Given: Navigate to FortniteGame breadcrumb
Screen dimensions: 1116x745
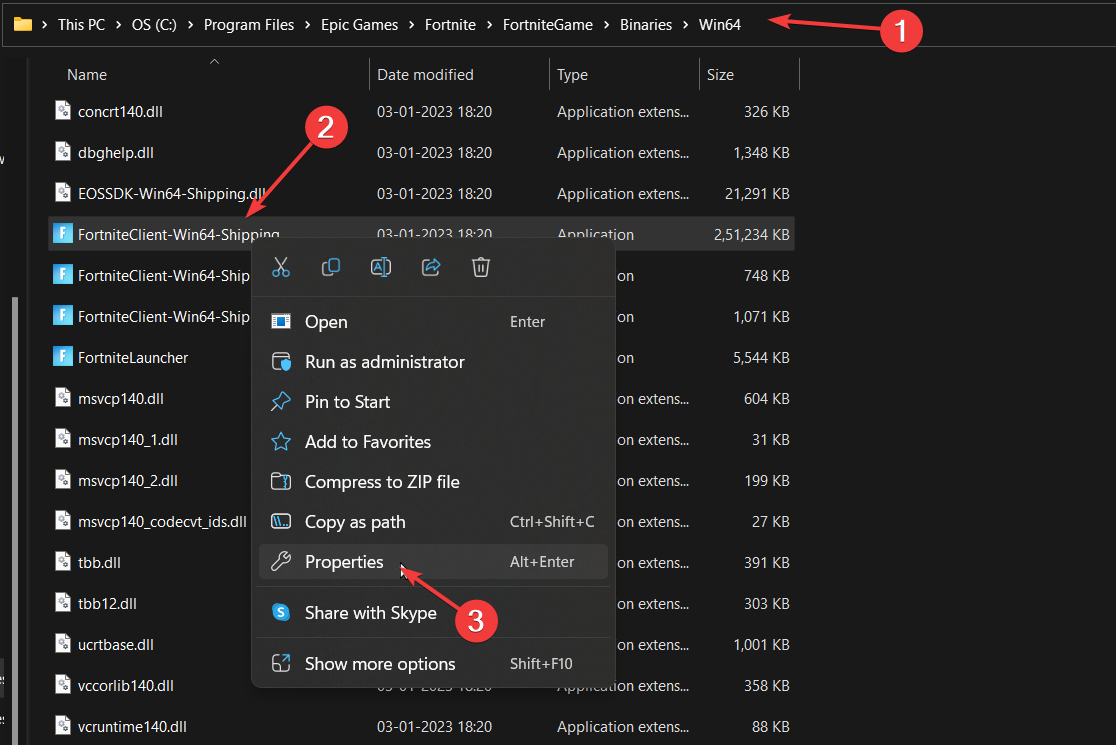Looking at the screenshot, I should click(547, 25).
